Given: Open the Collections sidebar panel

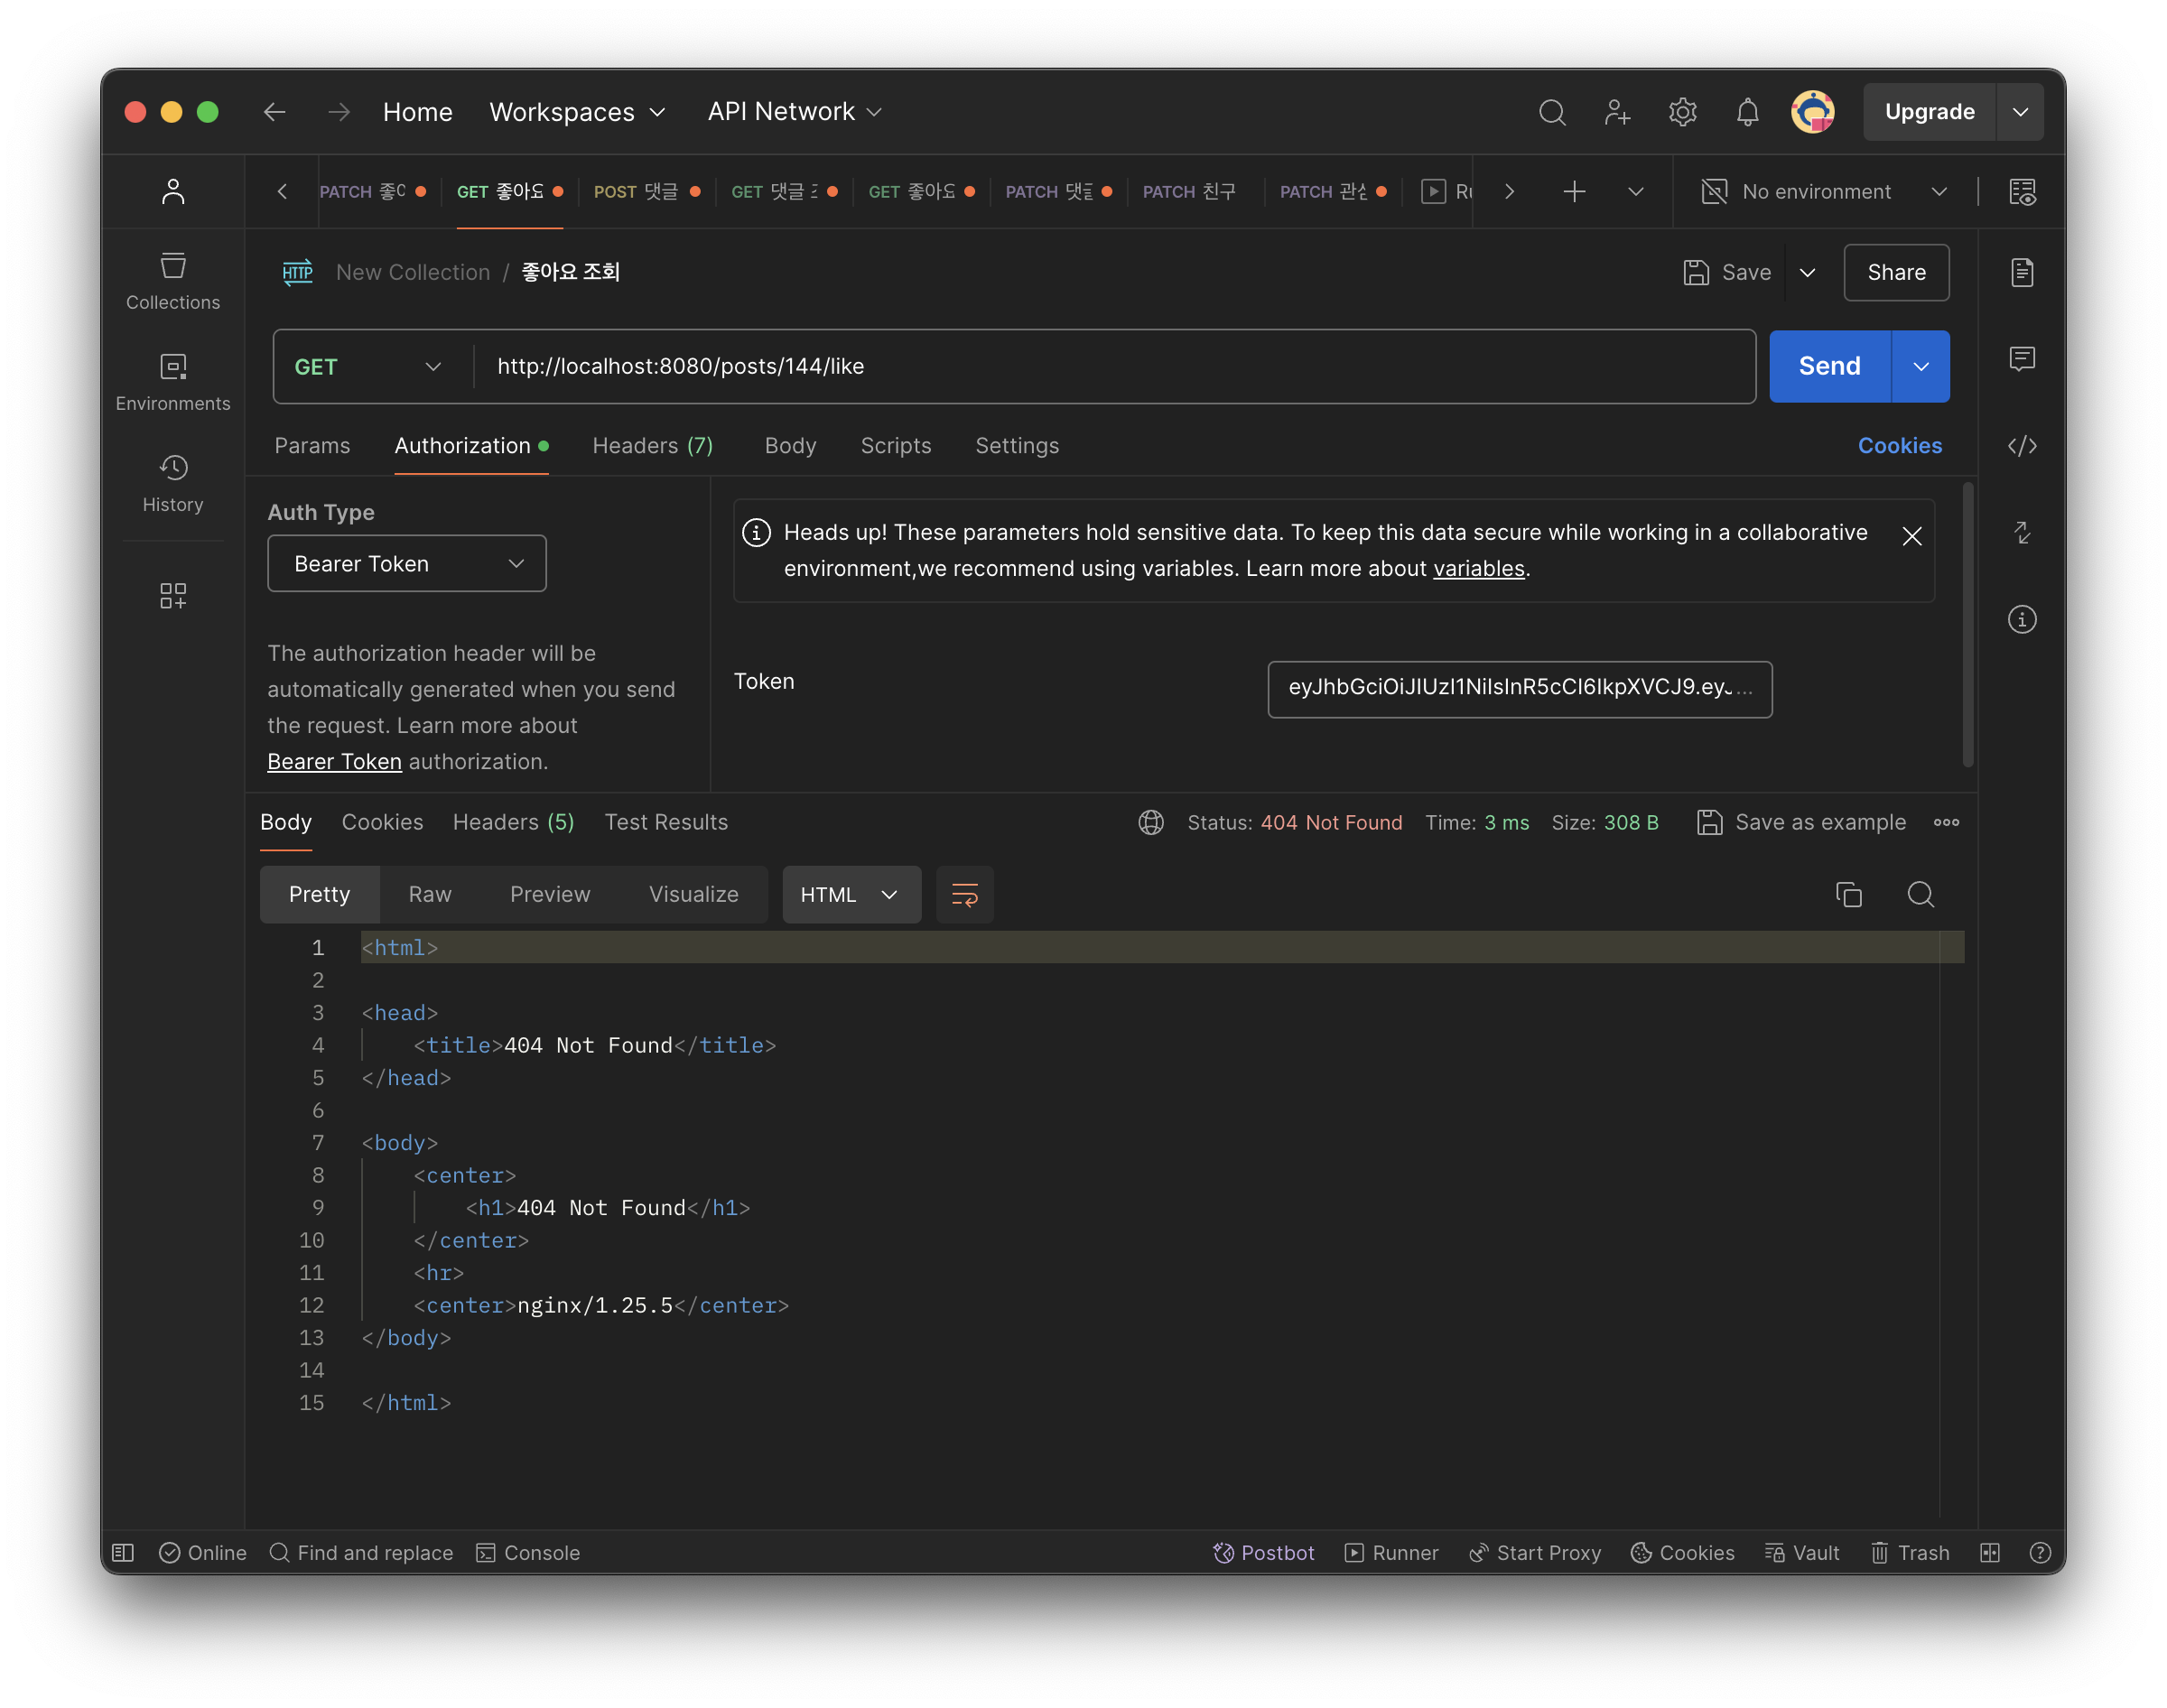Looking at the screenshot, I should click(x=172, y=281).
